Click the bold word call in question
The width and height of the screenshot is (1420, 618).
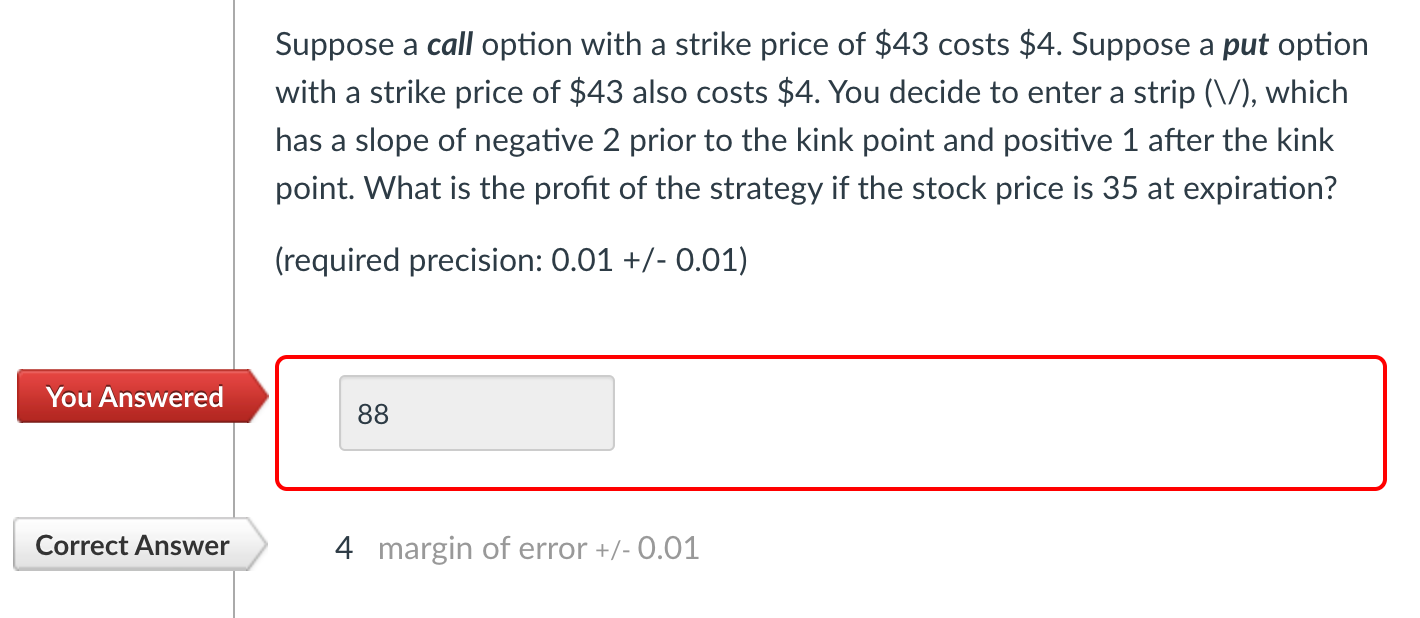pyautogui.click(x=448, y=45)
